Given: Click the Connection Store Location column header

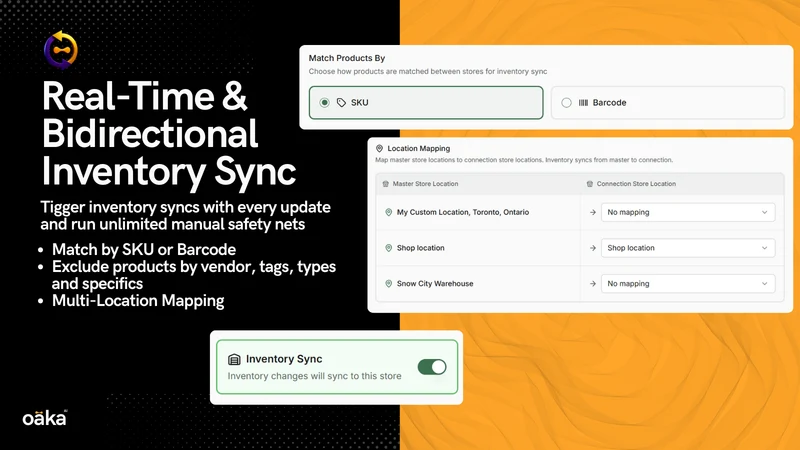Looking at the screenshot, I should click(636, 184).
